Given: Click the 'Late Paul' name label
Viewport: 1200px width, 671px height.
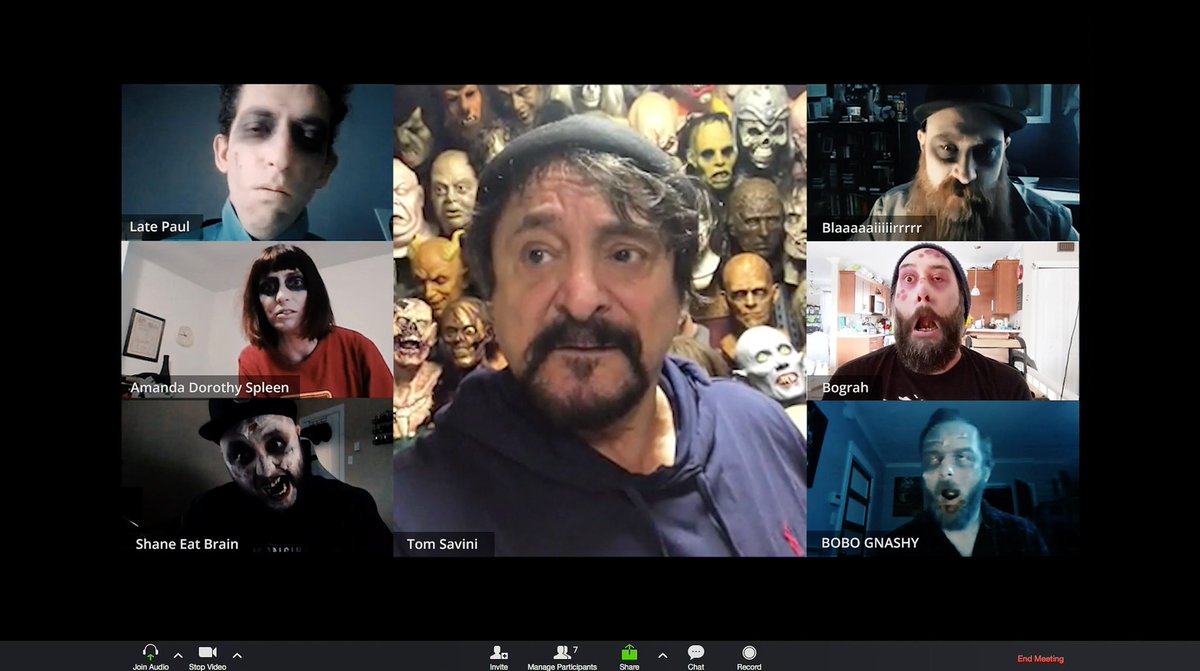Looking at the screenshot, I should [x=160, y=227].
